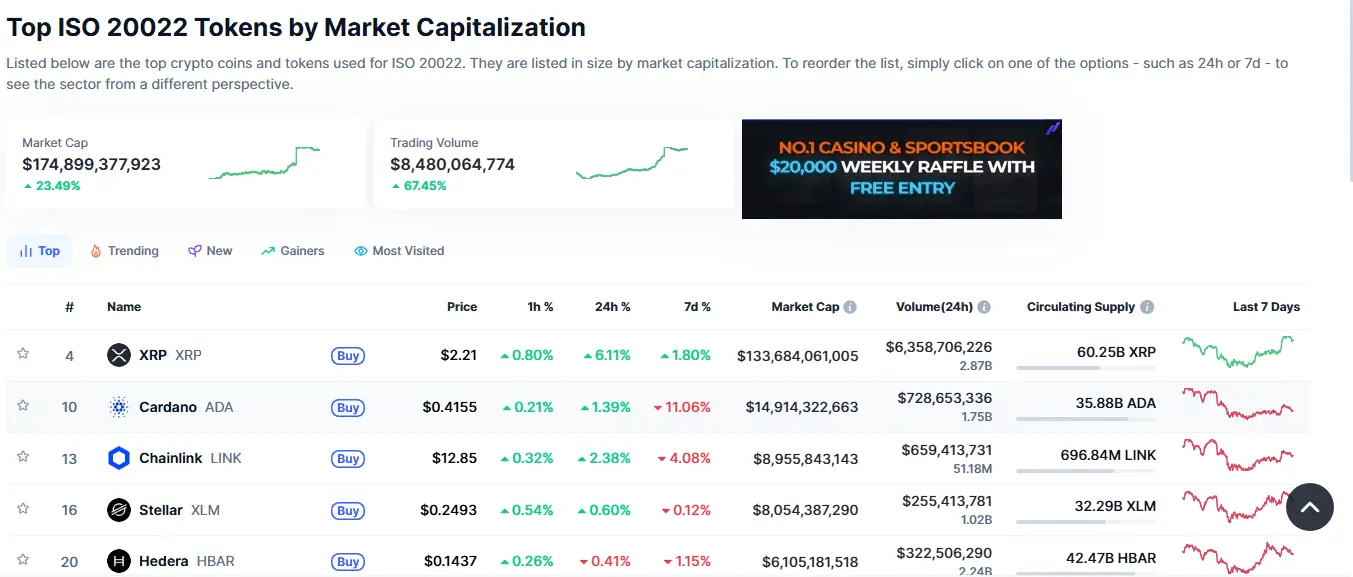Screen dimensions: 1353x577
Task: Open the FREE ENTRY casino banner
Action: 901,168
